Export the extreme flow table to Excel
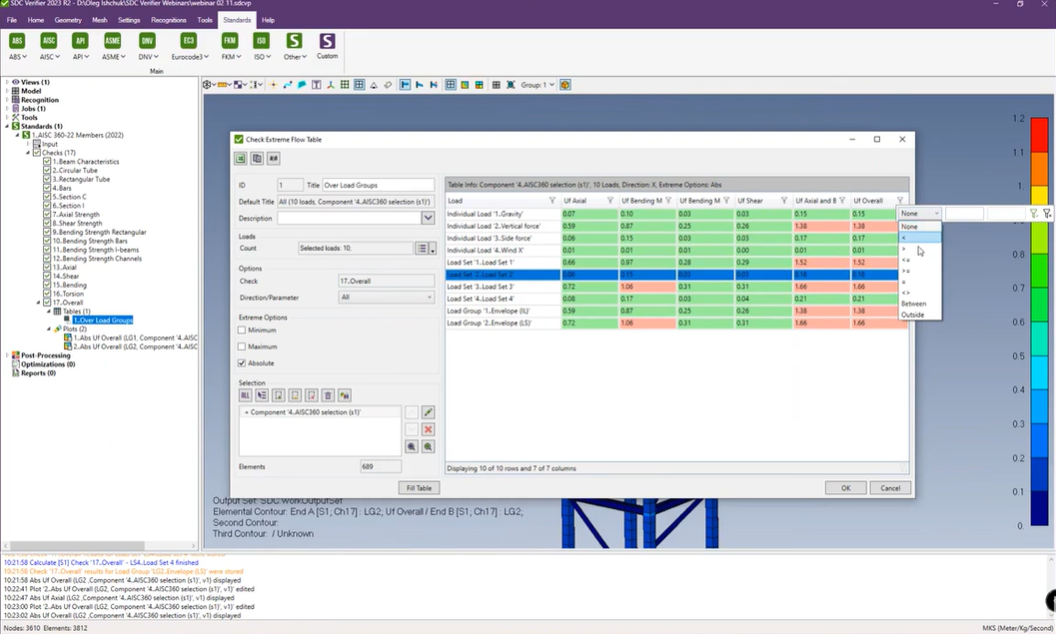Viewport: 1056px width, 634px height. [x=240, y=159]
